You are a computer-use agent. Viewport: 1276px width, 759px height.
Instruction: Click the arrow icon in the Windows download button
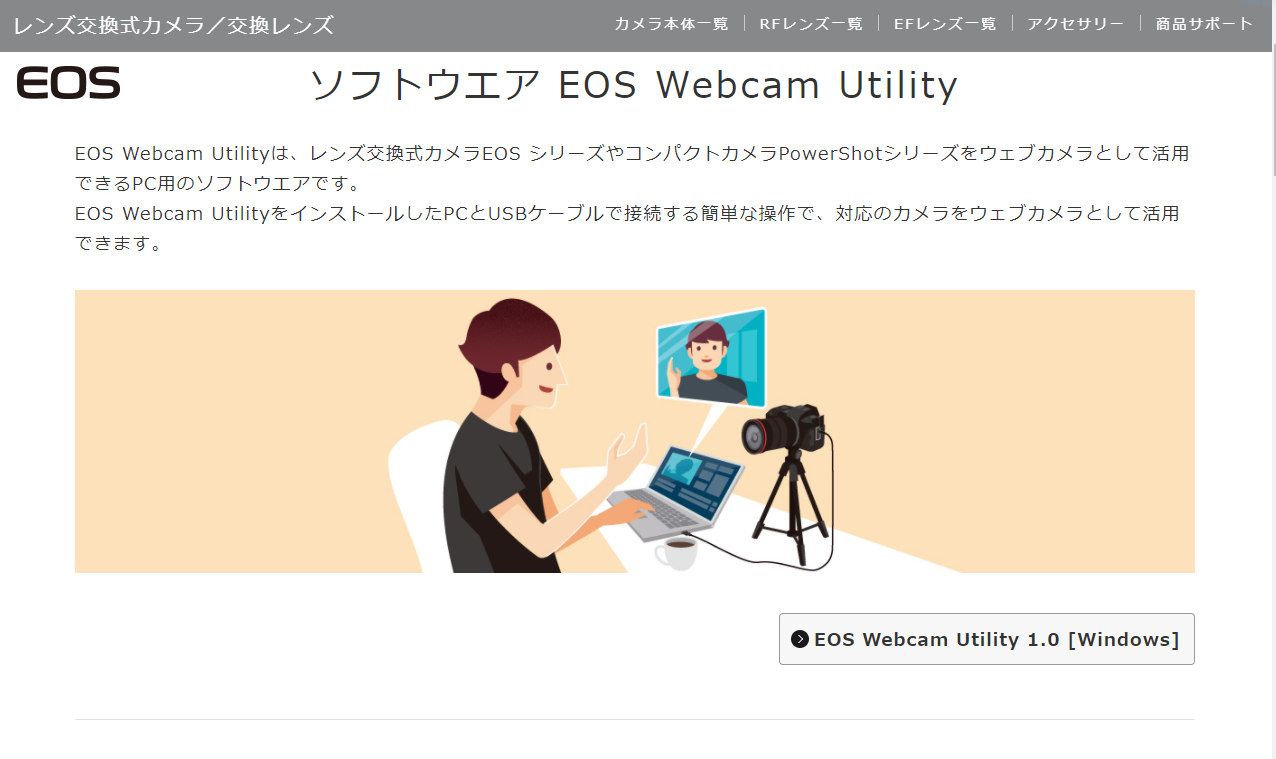(799, 639)
